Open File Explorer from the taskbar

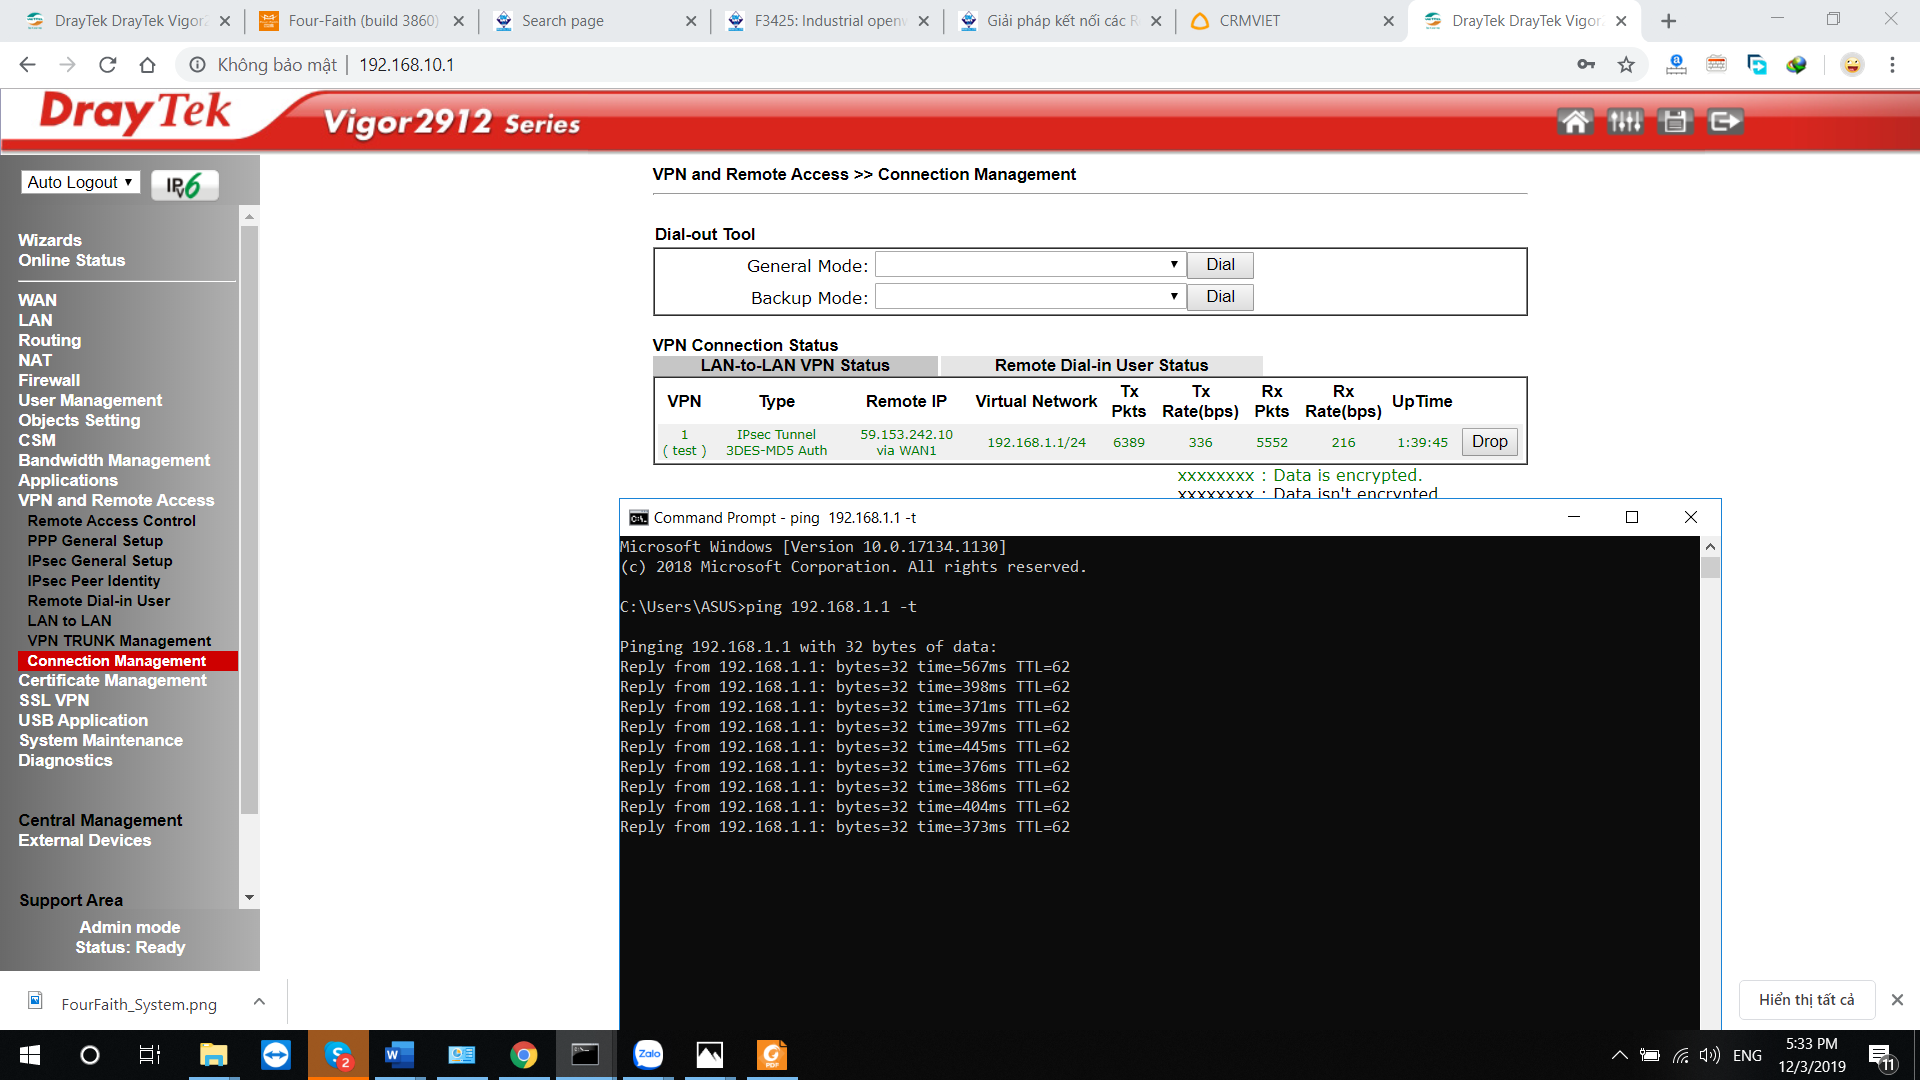point(213,1055)
